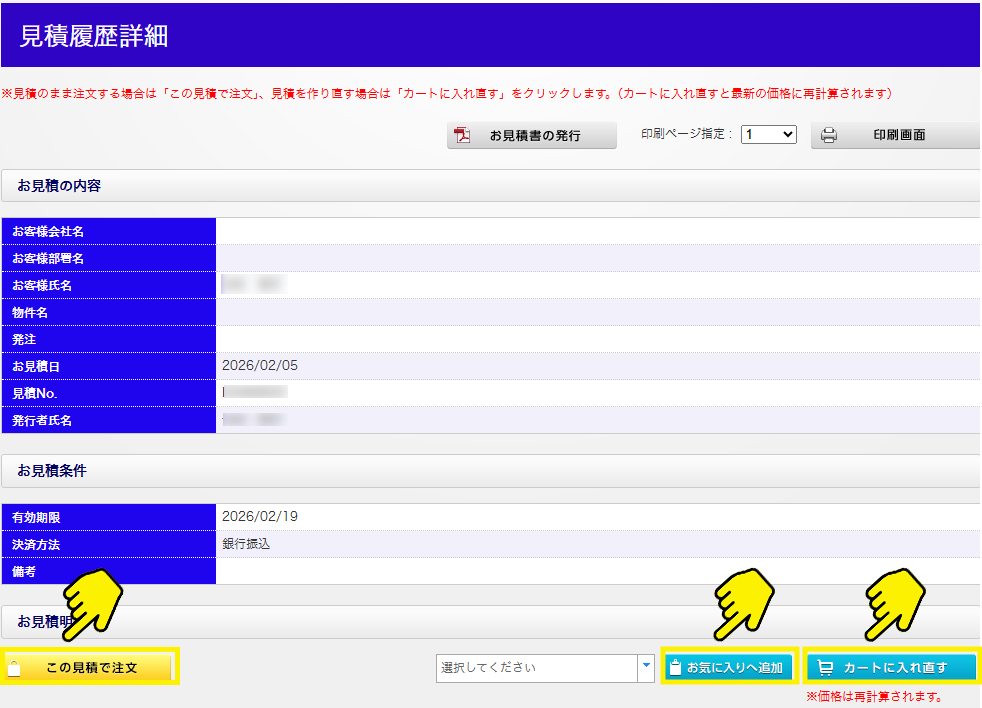Select the 見積No. row label
The image size is (982, 708).
35,394
